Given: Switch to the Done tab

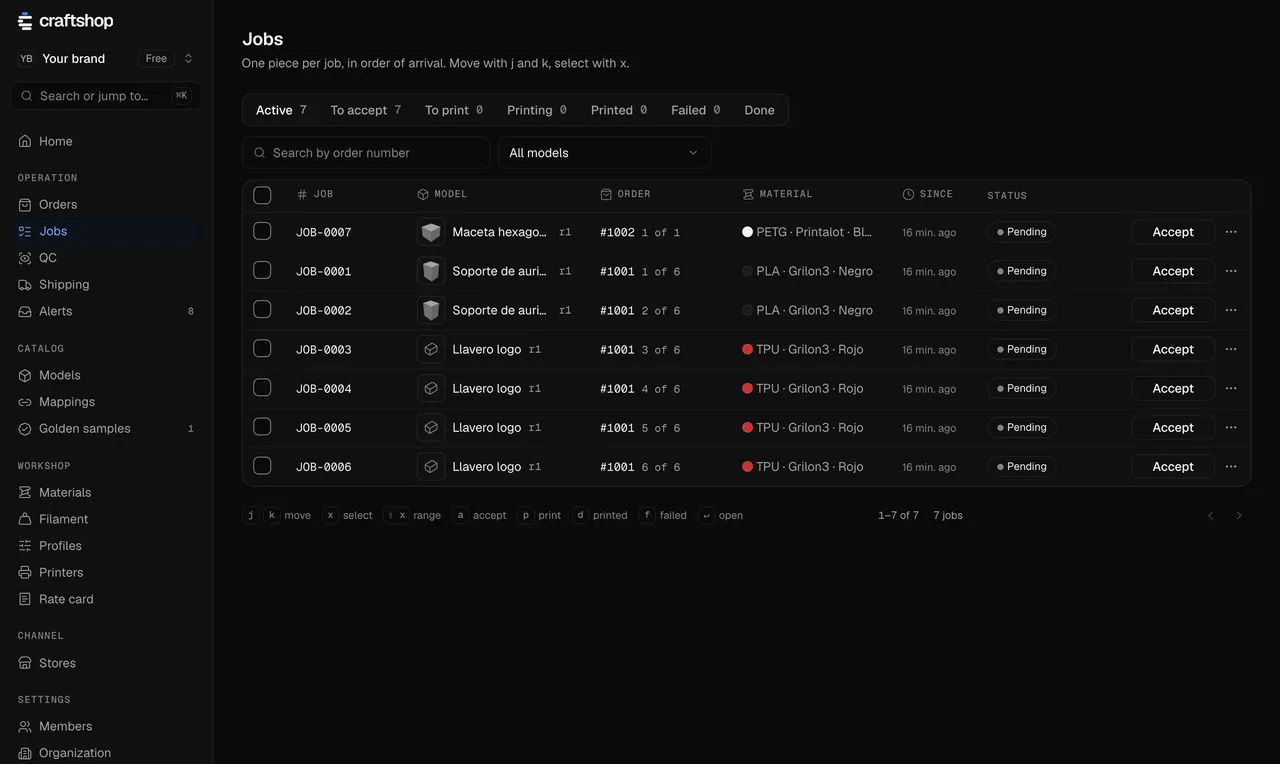Looking at the screenshot, I should click(759, 110).
